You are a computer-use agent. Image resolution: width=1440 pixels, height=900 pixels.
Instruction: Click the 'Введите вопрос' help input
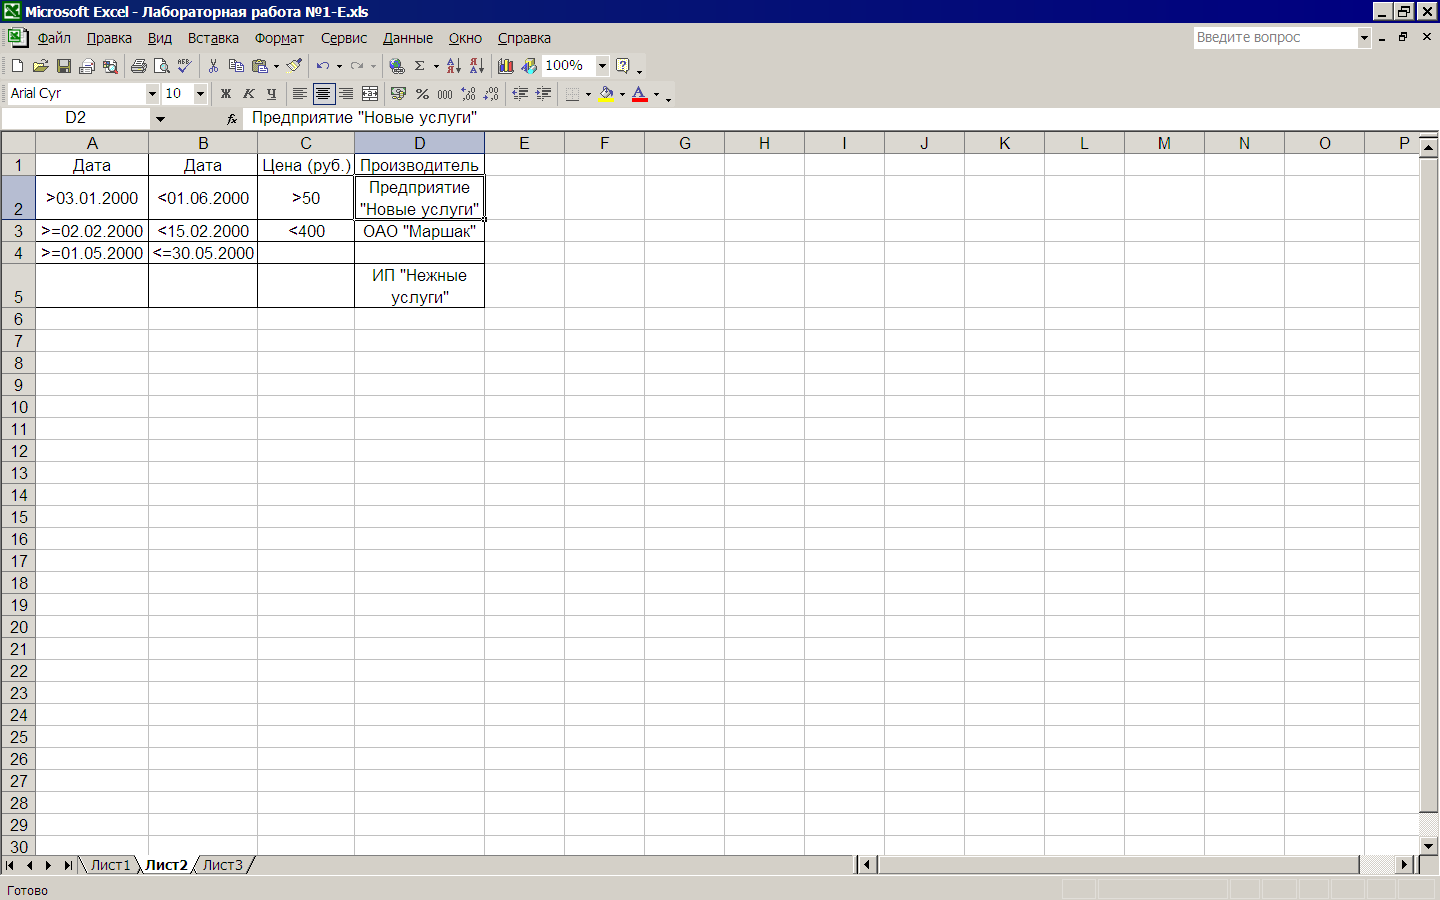click(x=1275, y=38)
